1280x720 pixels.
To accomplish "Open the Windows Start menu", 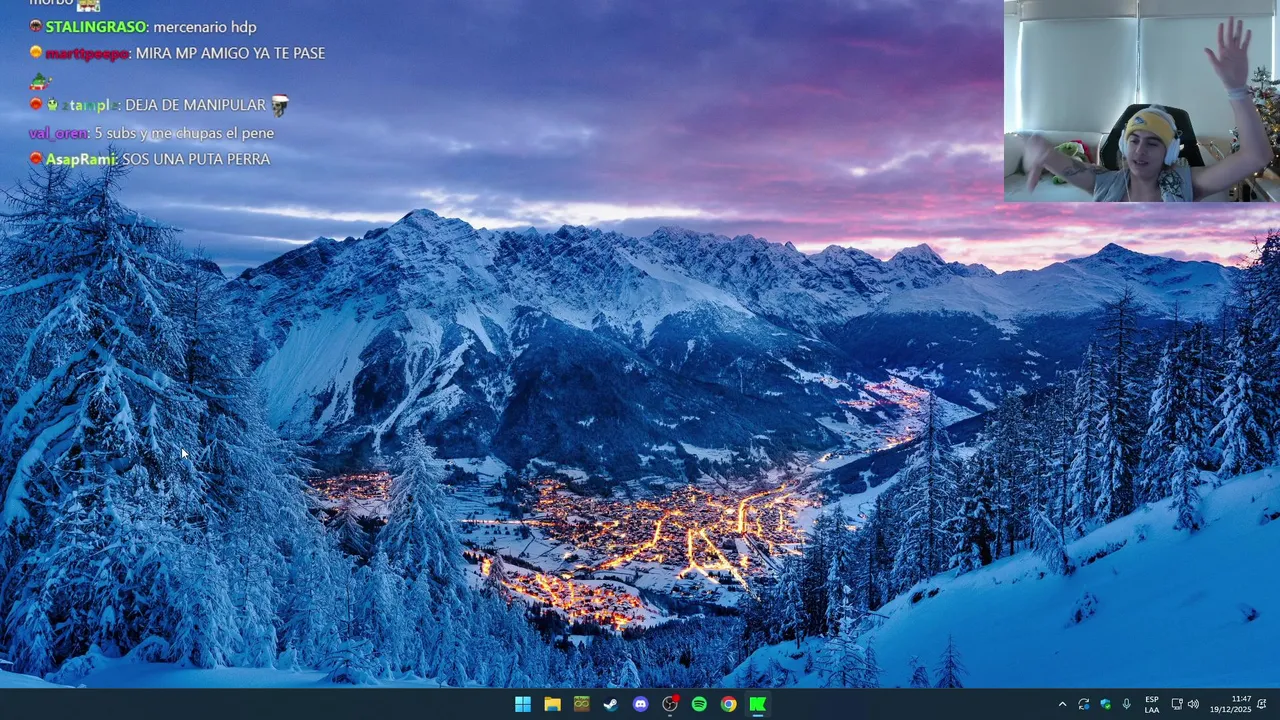I will pyautogui.click(x=522, y=704).
